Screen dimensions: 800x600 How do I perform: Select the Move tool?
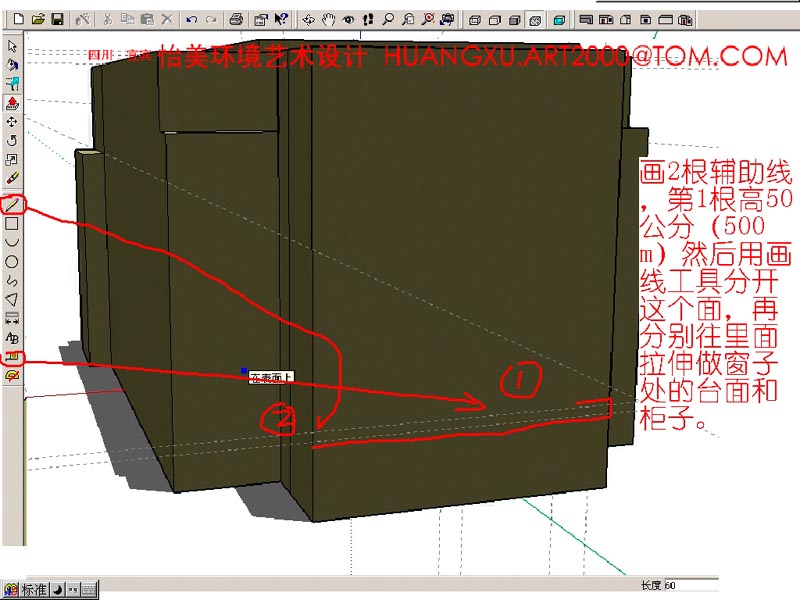pos(12,121)
